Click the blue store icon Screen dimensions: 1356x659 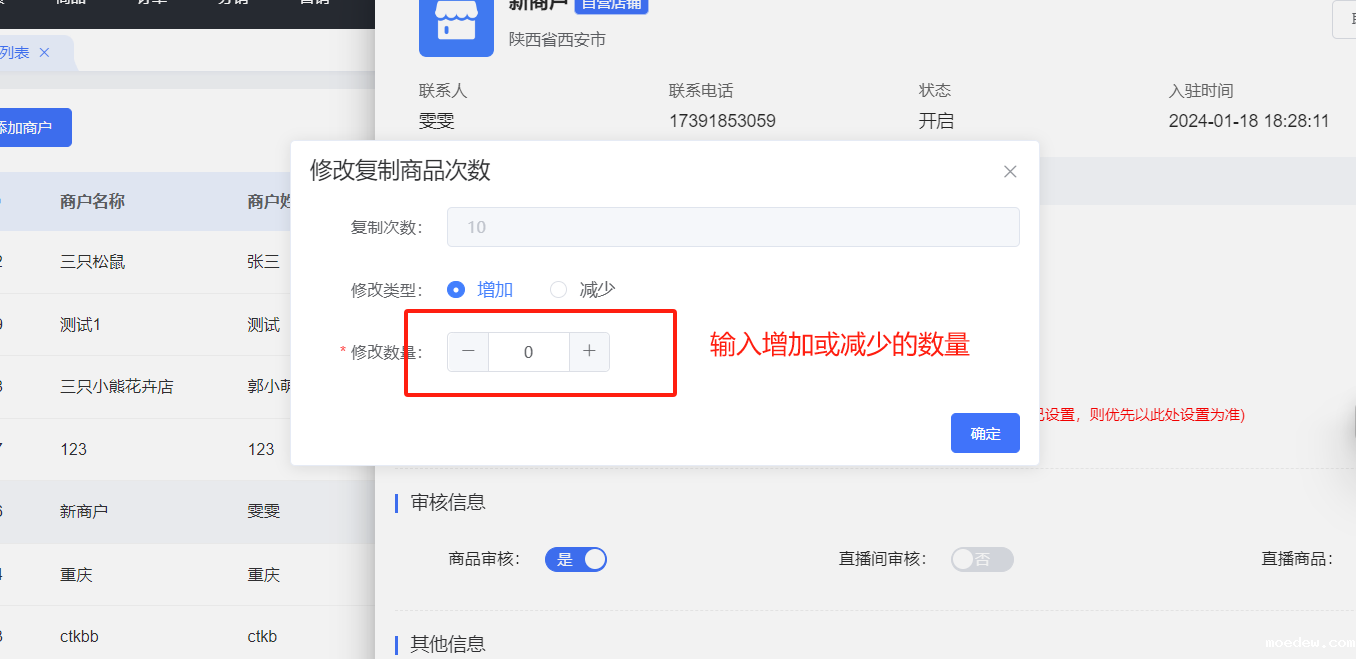click(456, 26)
